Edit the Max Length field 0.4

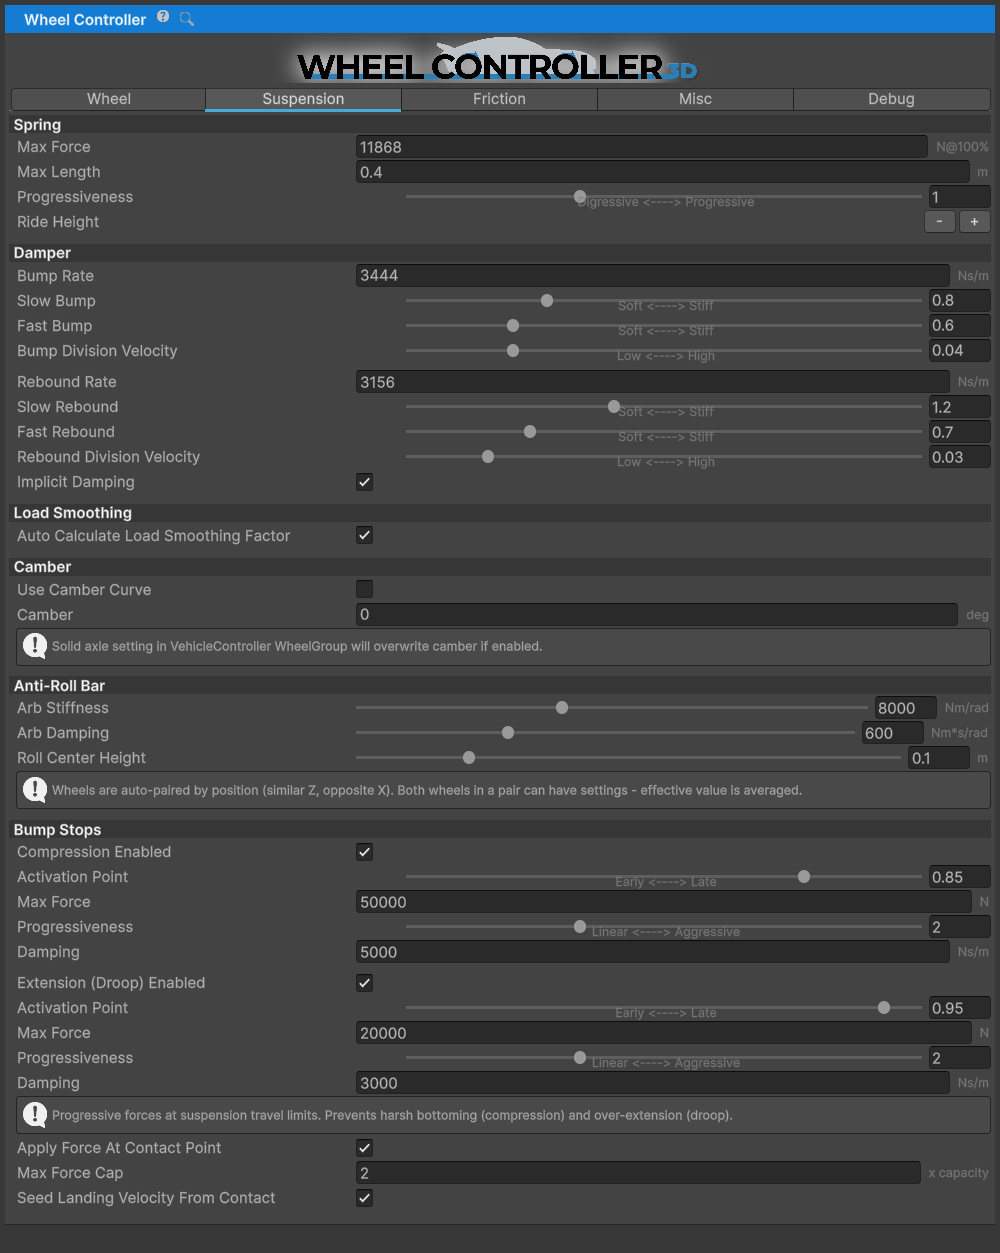coord(663,172)
